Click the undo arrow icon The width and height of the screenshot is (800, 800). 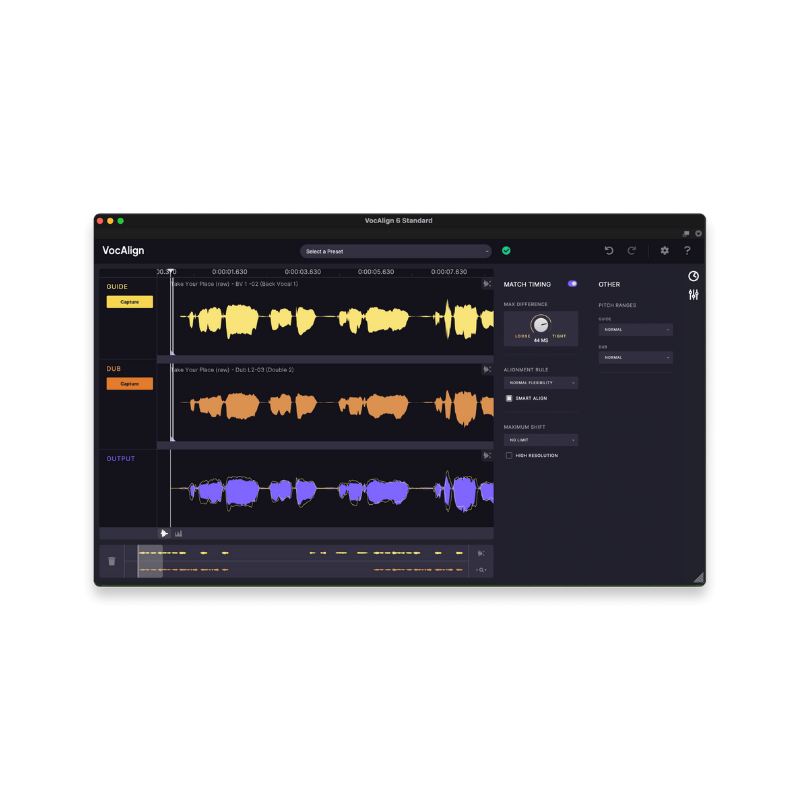pos(609,250)
